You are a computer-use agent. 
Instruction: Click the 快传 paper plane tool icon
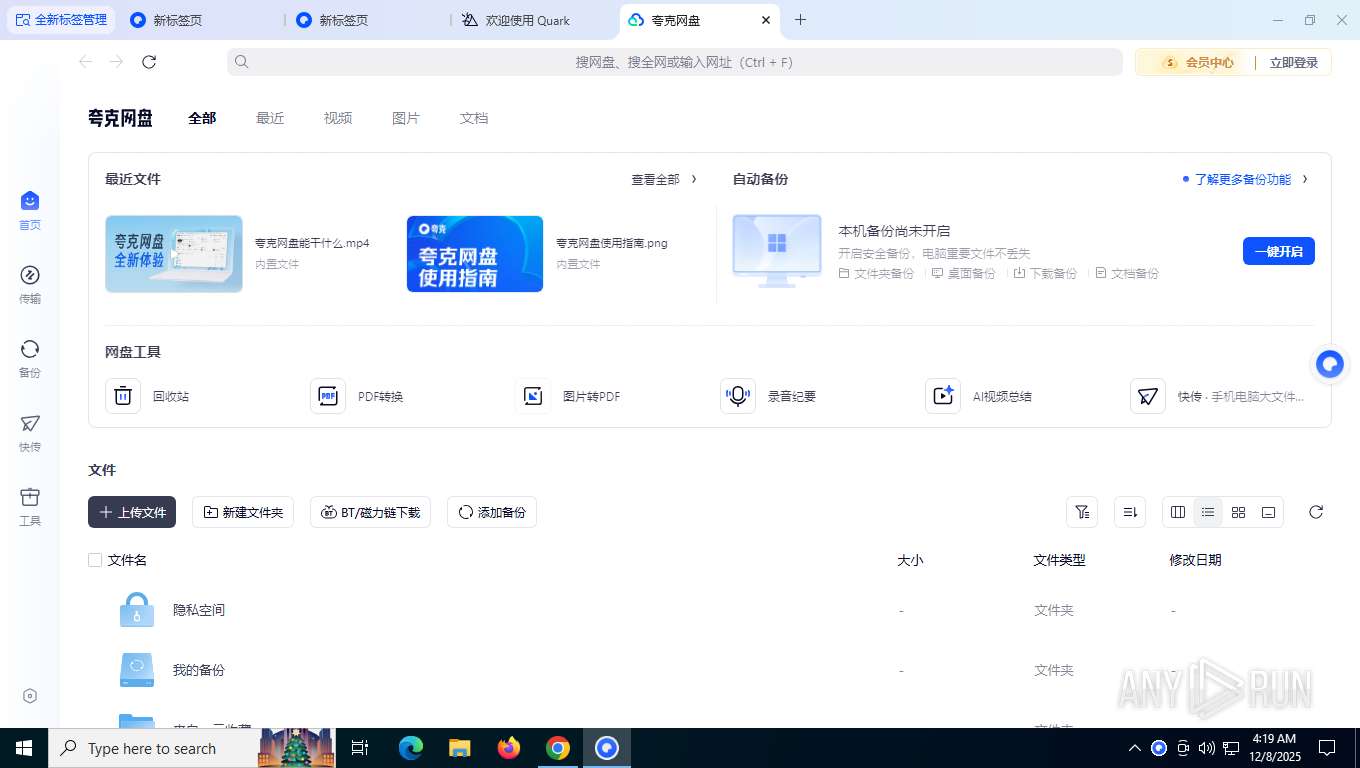coord(1148,396)
